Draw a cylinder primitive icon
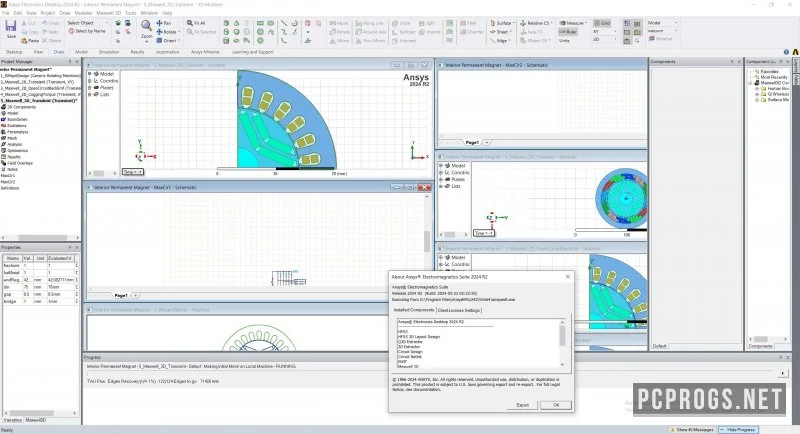Image resolution: width=800 pixels, height=434 pixels. coord(226,32)
